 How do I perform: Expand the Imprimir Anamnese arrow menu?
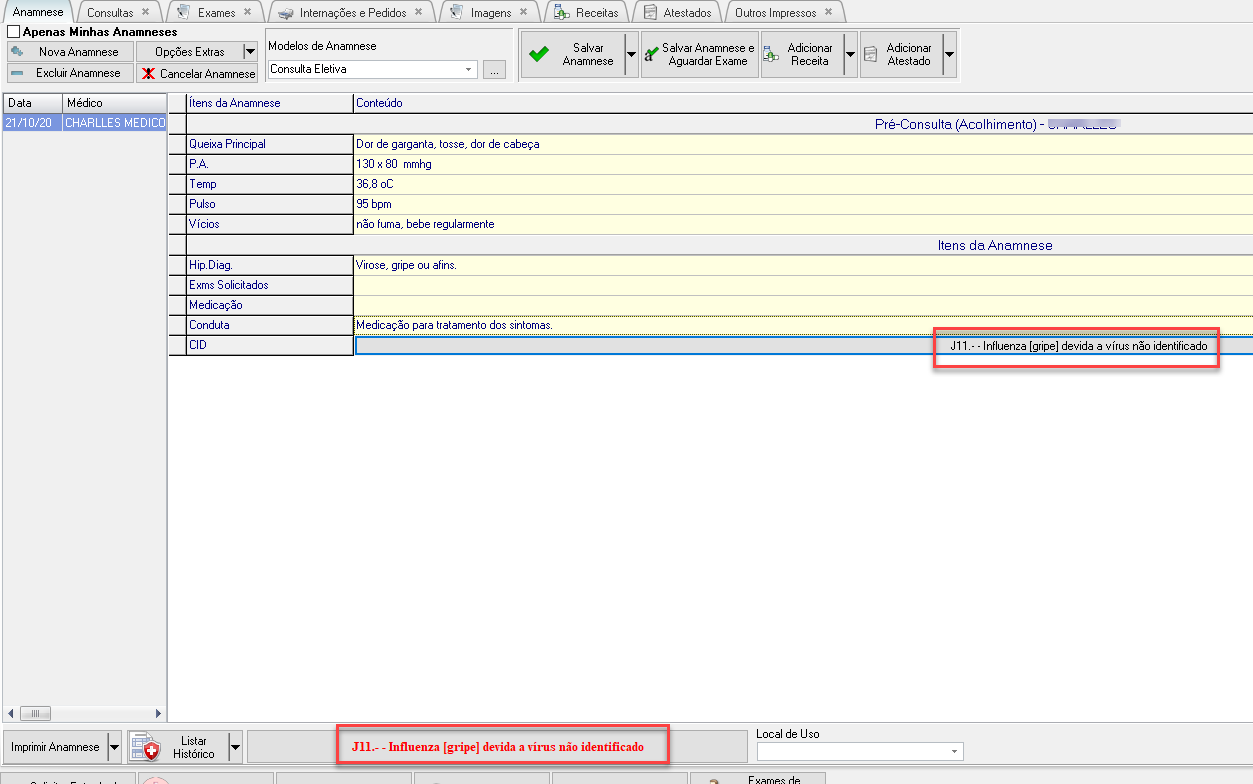point(114,747)
